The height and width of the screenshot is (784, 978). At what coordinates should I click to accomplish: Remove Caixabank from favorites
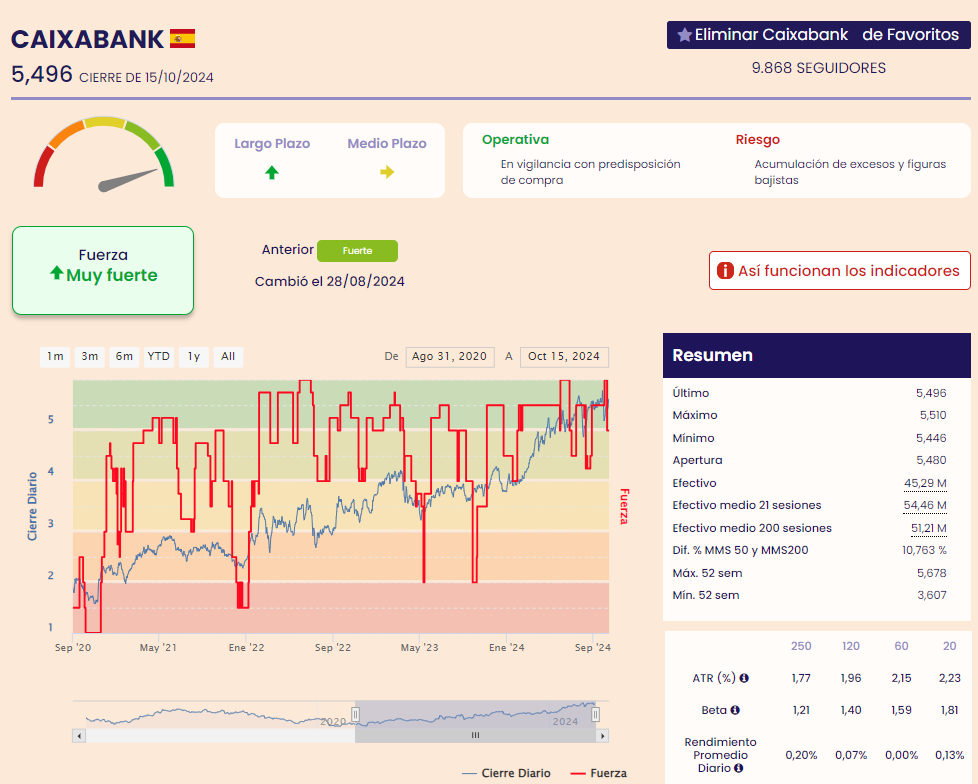pos(818,35)
